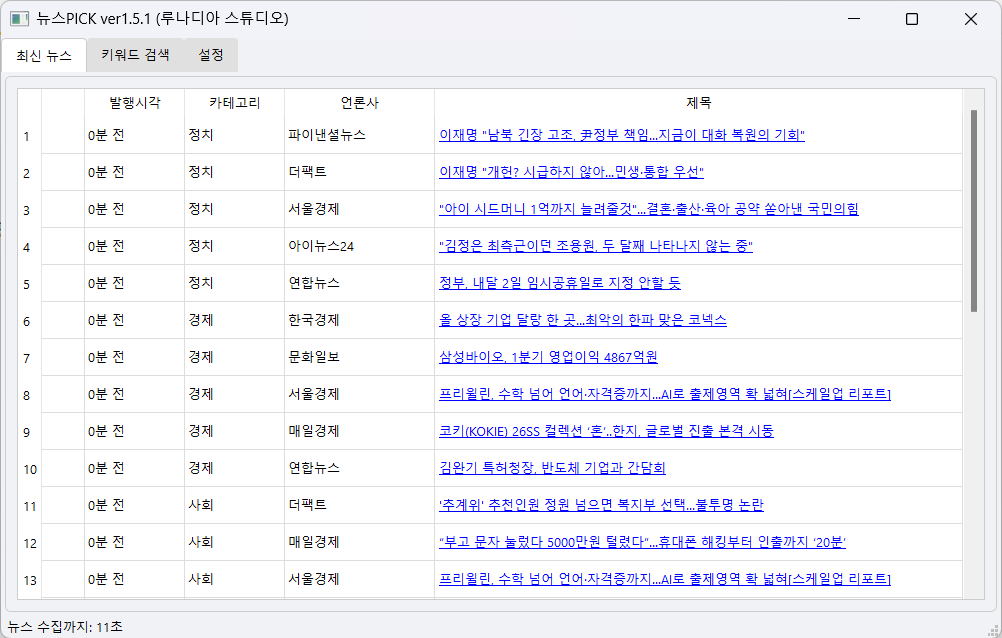
Task: Open the 이재명 남북 긴장 고조 headline
Action: click(x=621, y=135)
